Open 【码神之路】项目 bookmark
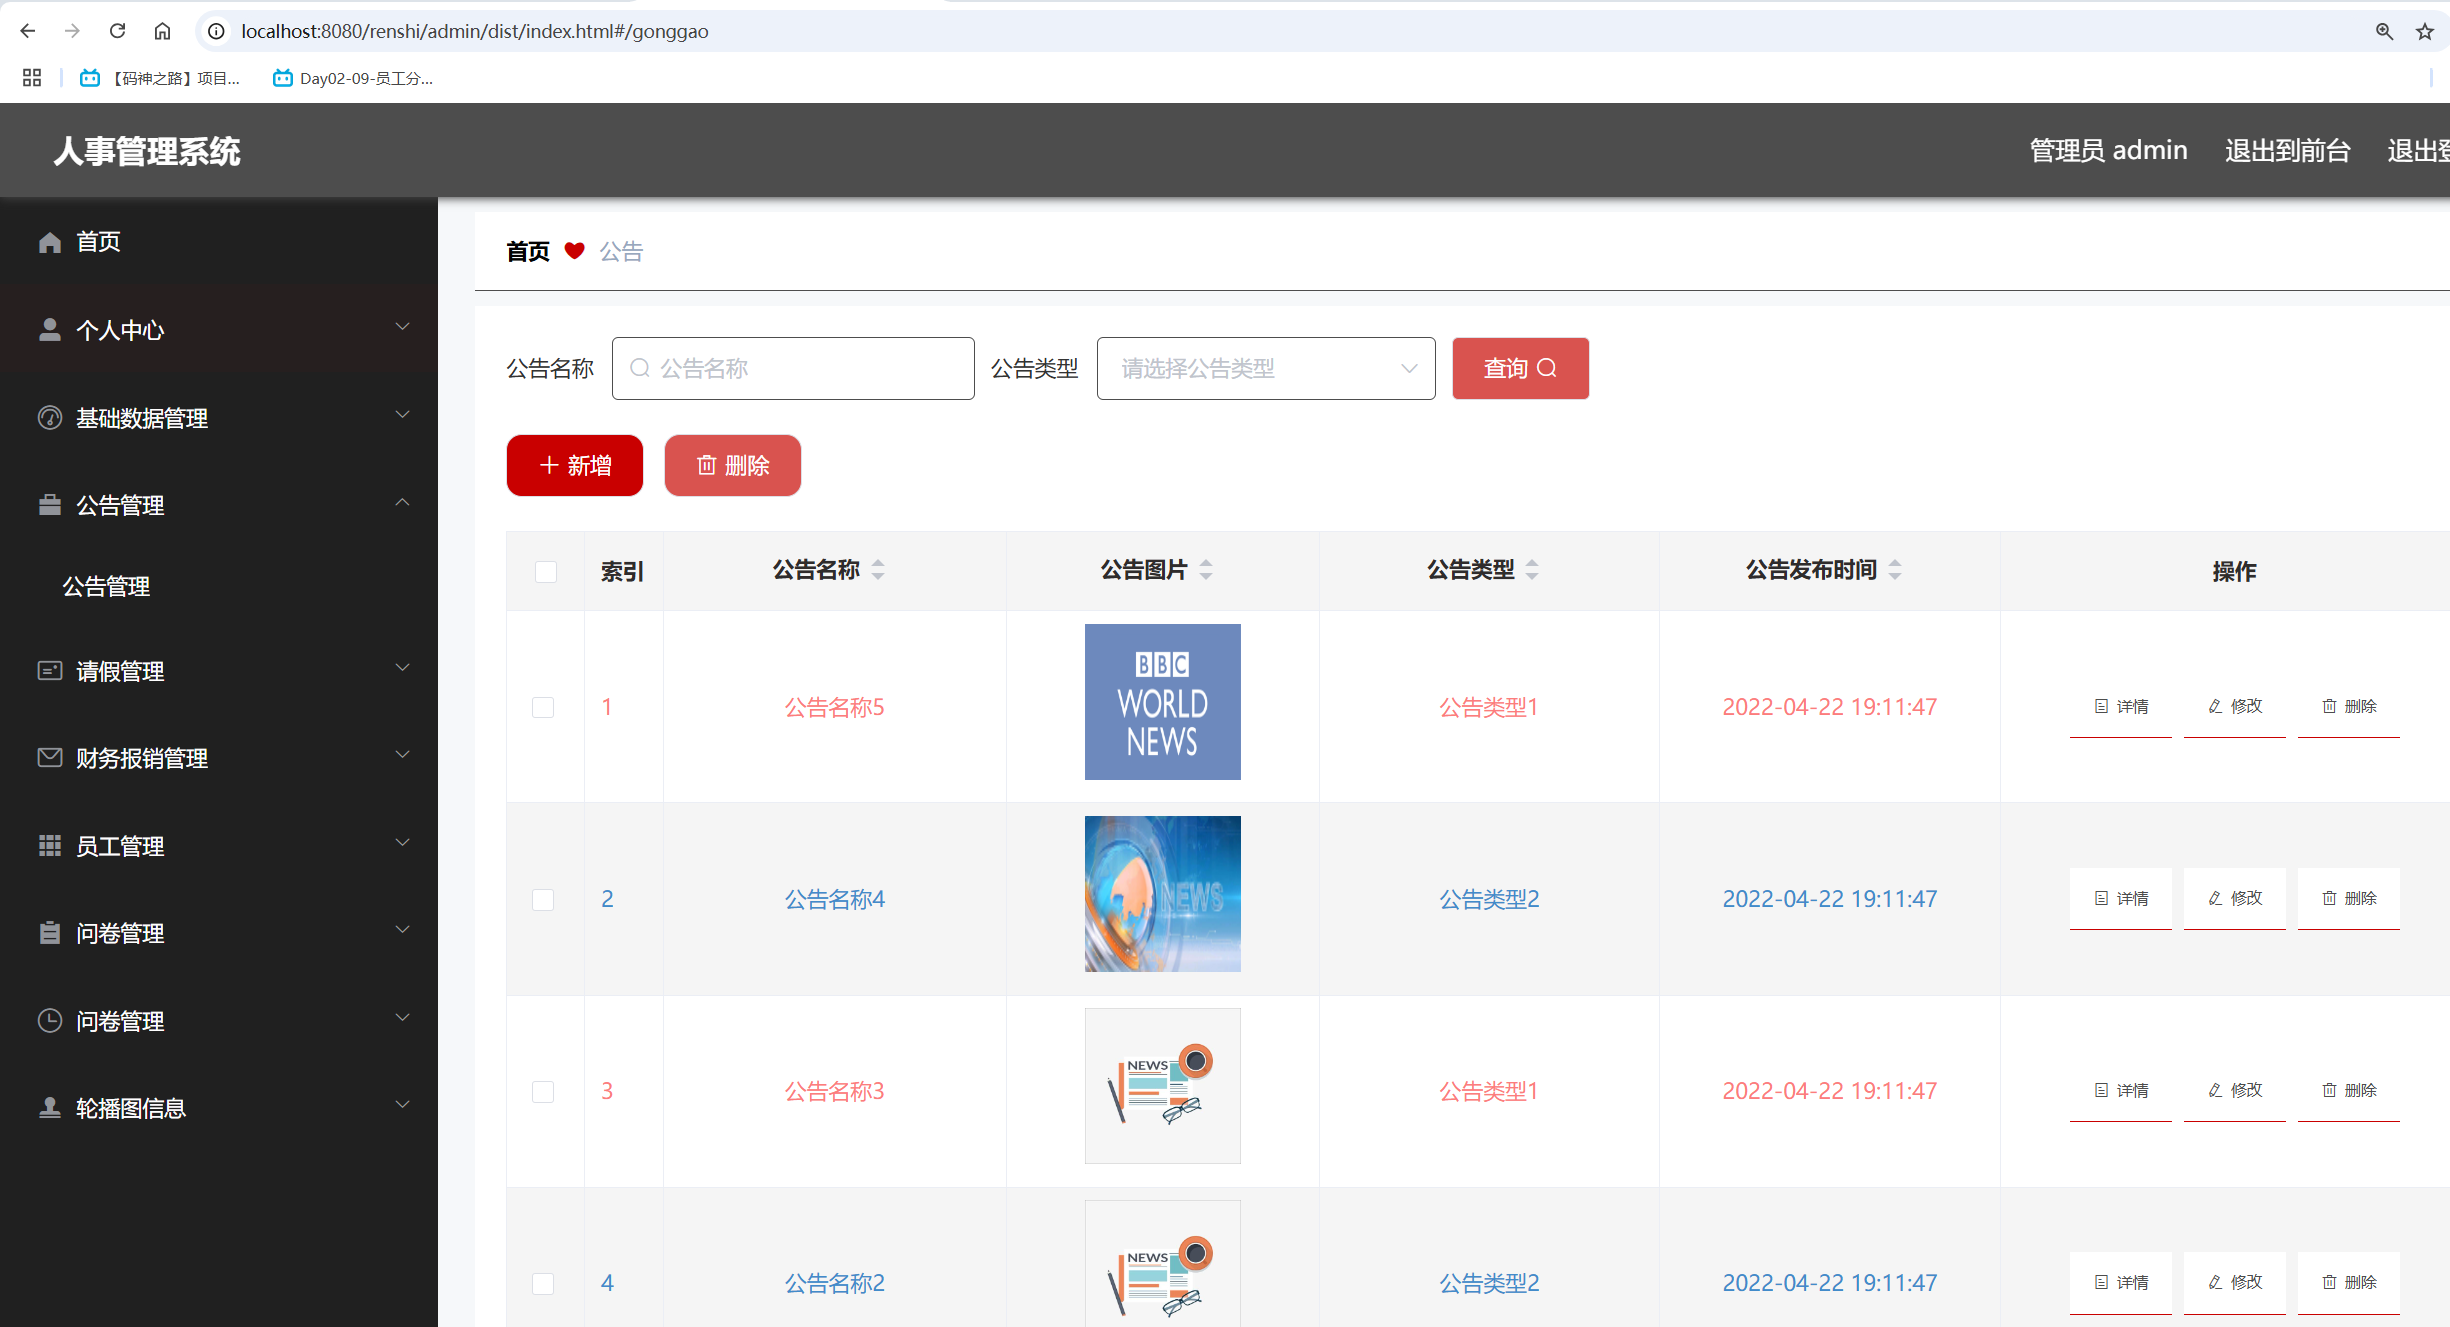The height and width of the screenshot is (1327, 2450). [x=162, y=78]
